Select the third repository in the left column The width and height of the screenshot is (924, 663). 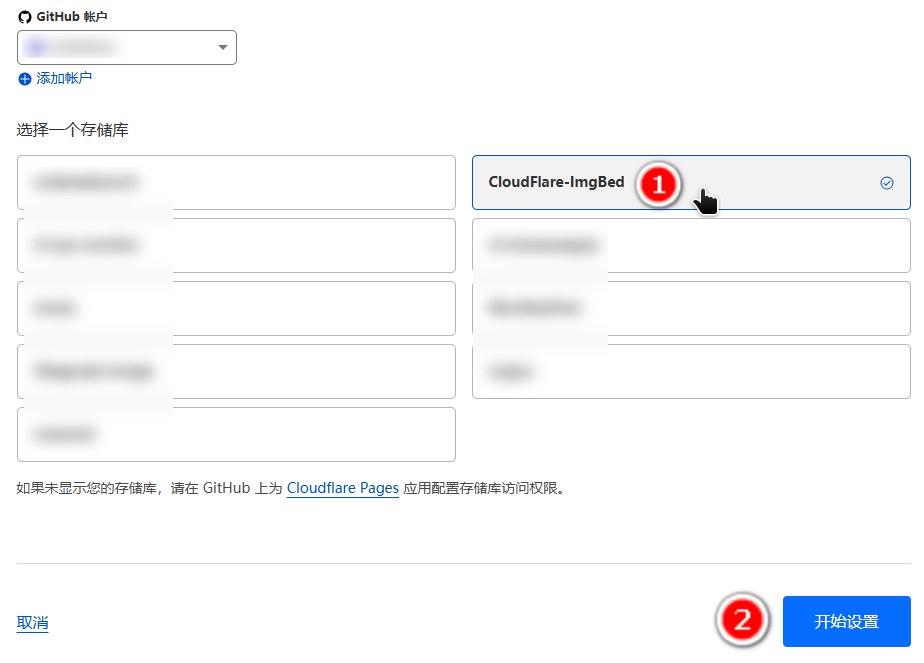(x=236, y=308)
